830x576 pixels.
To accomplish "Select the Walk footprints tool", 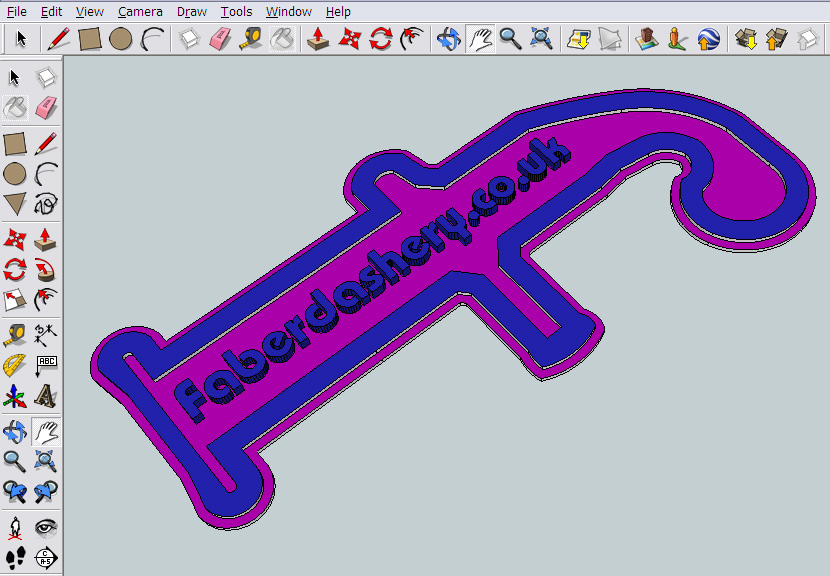I will pos(15,557).
